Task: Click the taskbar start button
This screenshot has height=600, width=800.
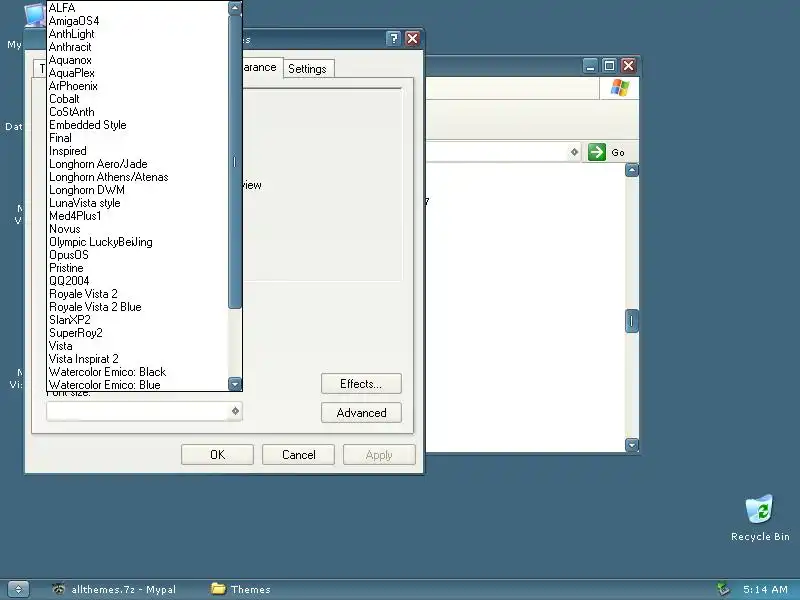Action: pyautogui.click(x=18, y=589)
